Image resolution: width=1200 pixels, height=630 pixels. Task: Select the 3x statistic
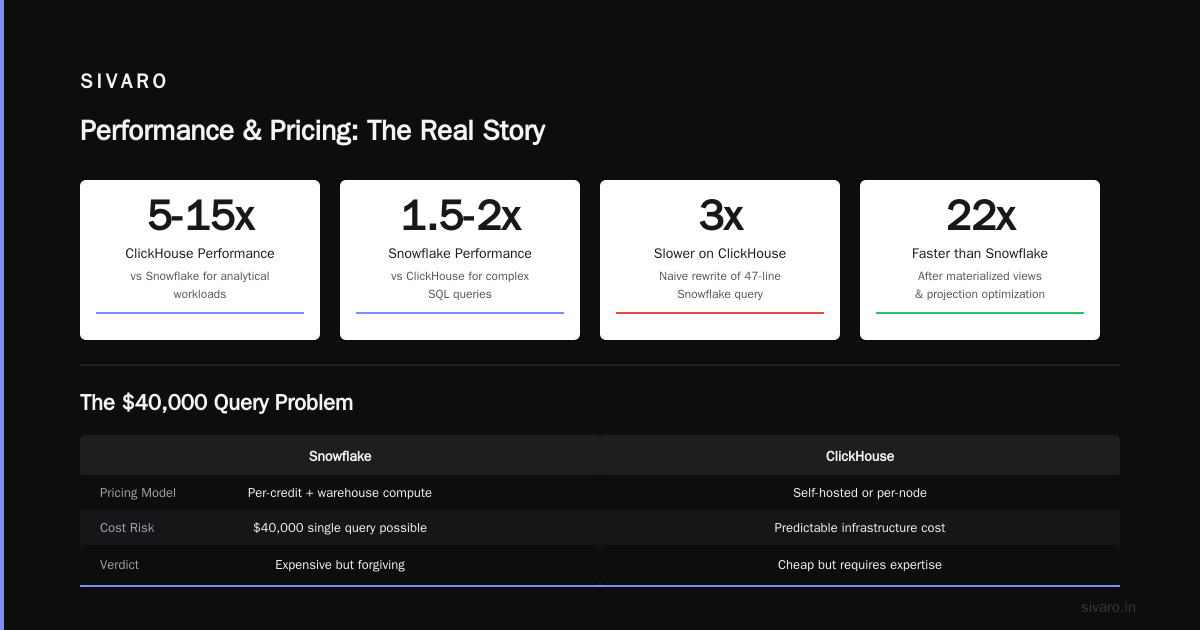pos(720,215)
